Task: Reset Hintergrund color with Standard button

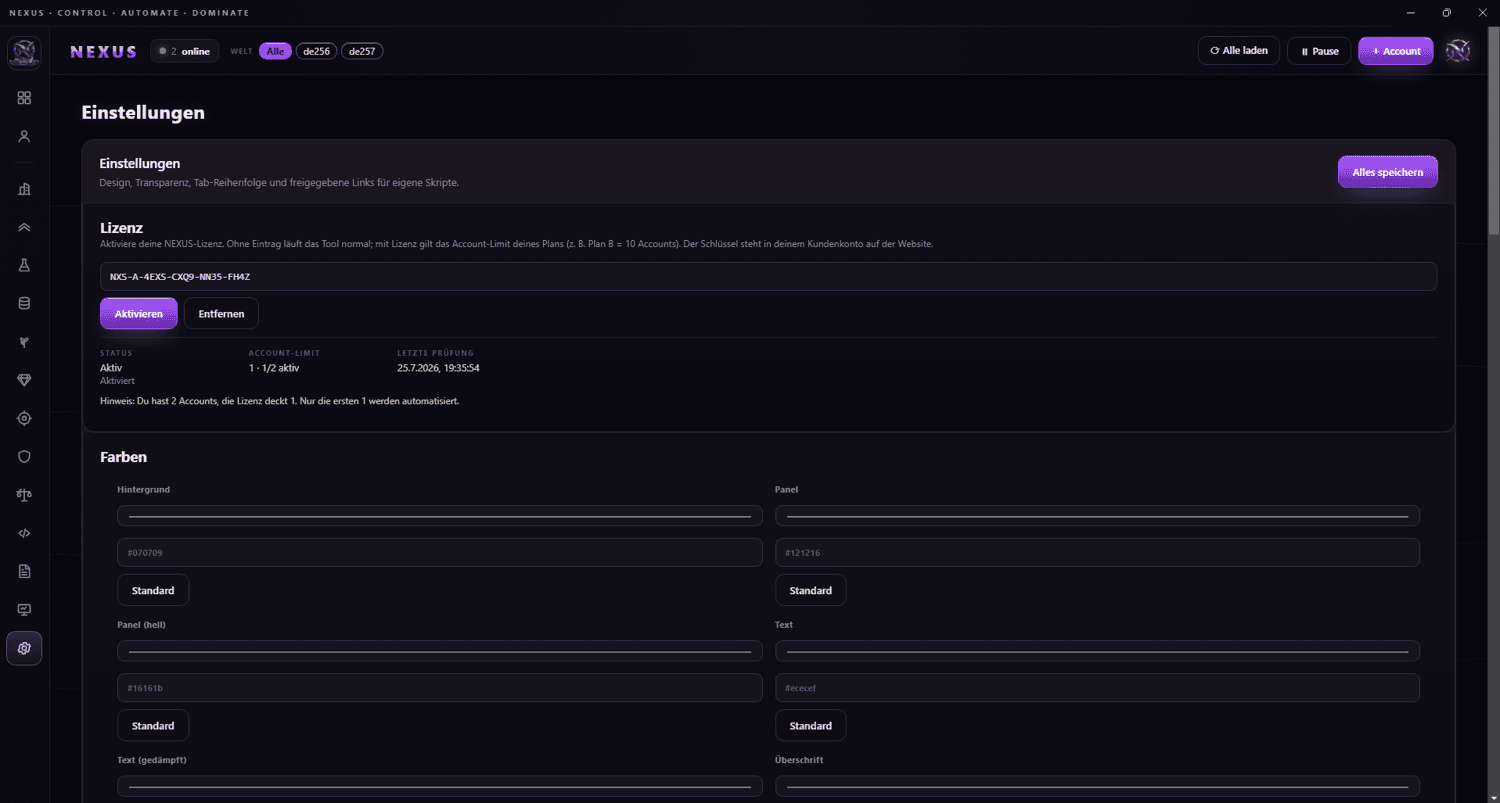Action: (x=153, y=590)
